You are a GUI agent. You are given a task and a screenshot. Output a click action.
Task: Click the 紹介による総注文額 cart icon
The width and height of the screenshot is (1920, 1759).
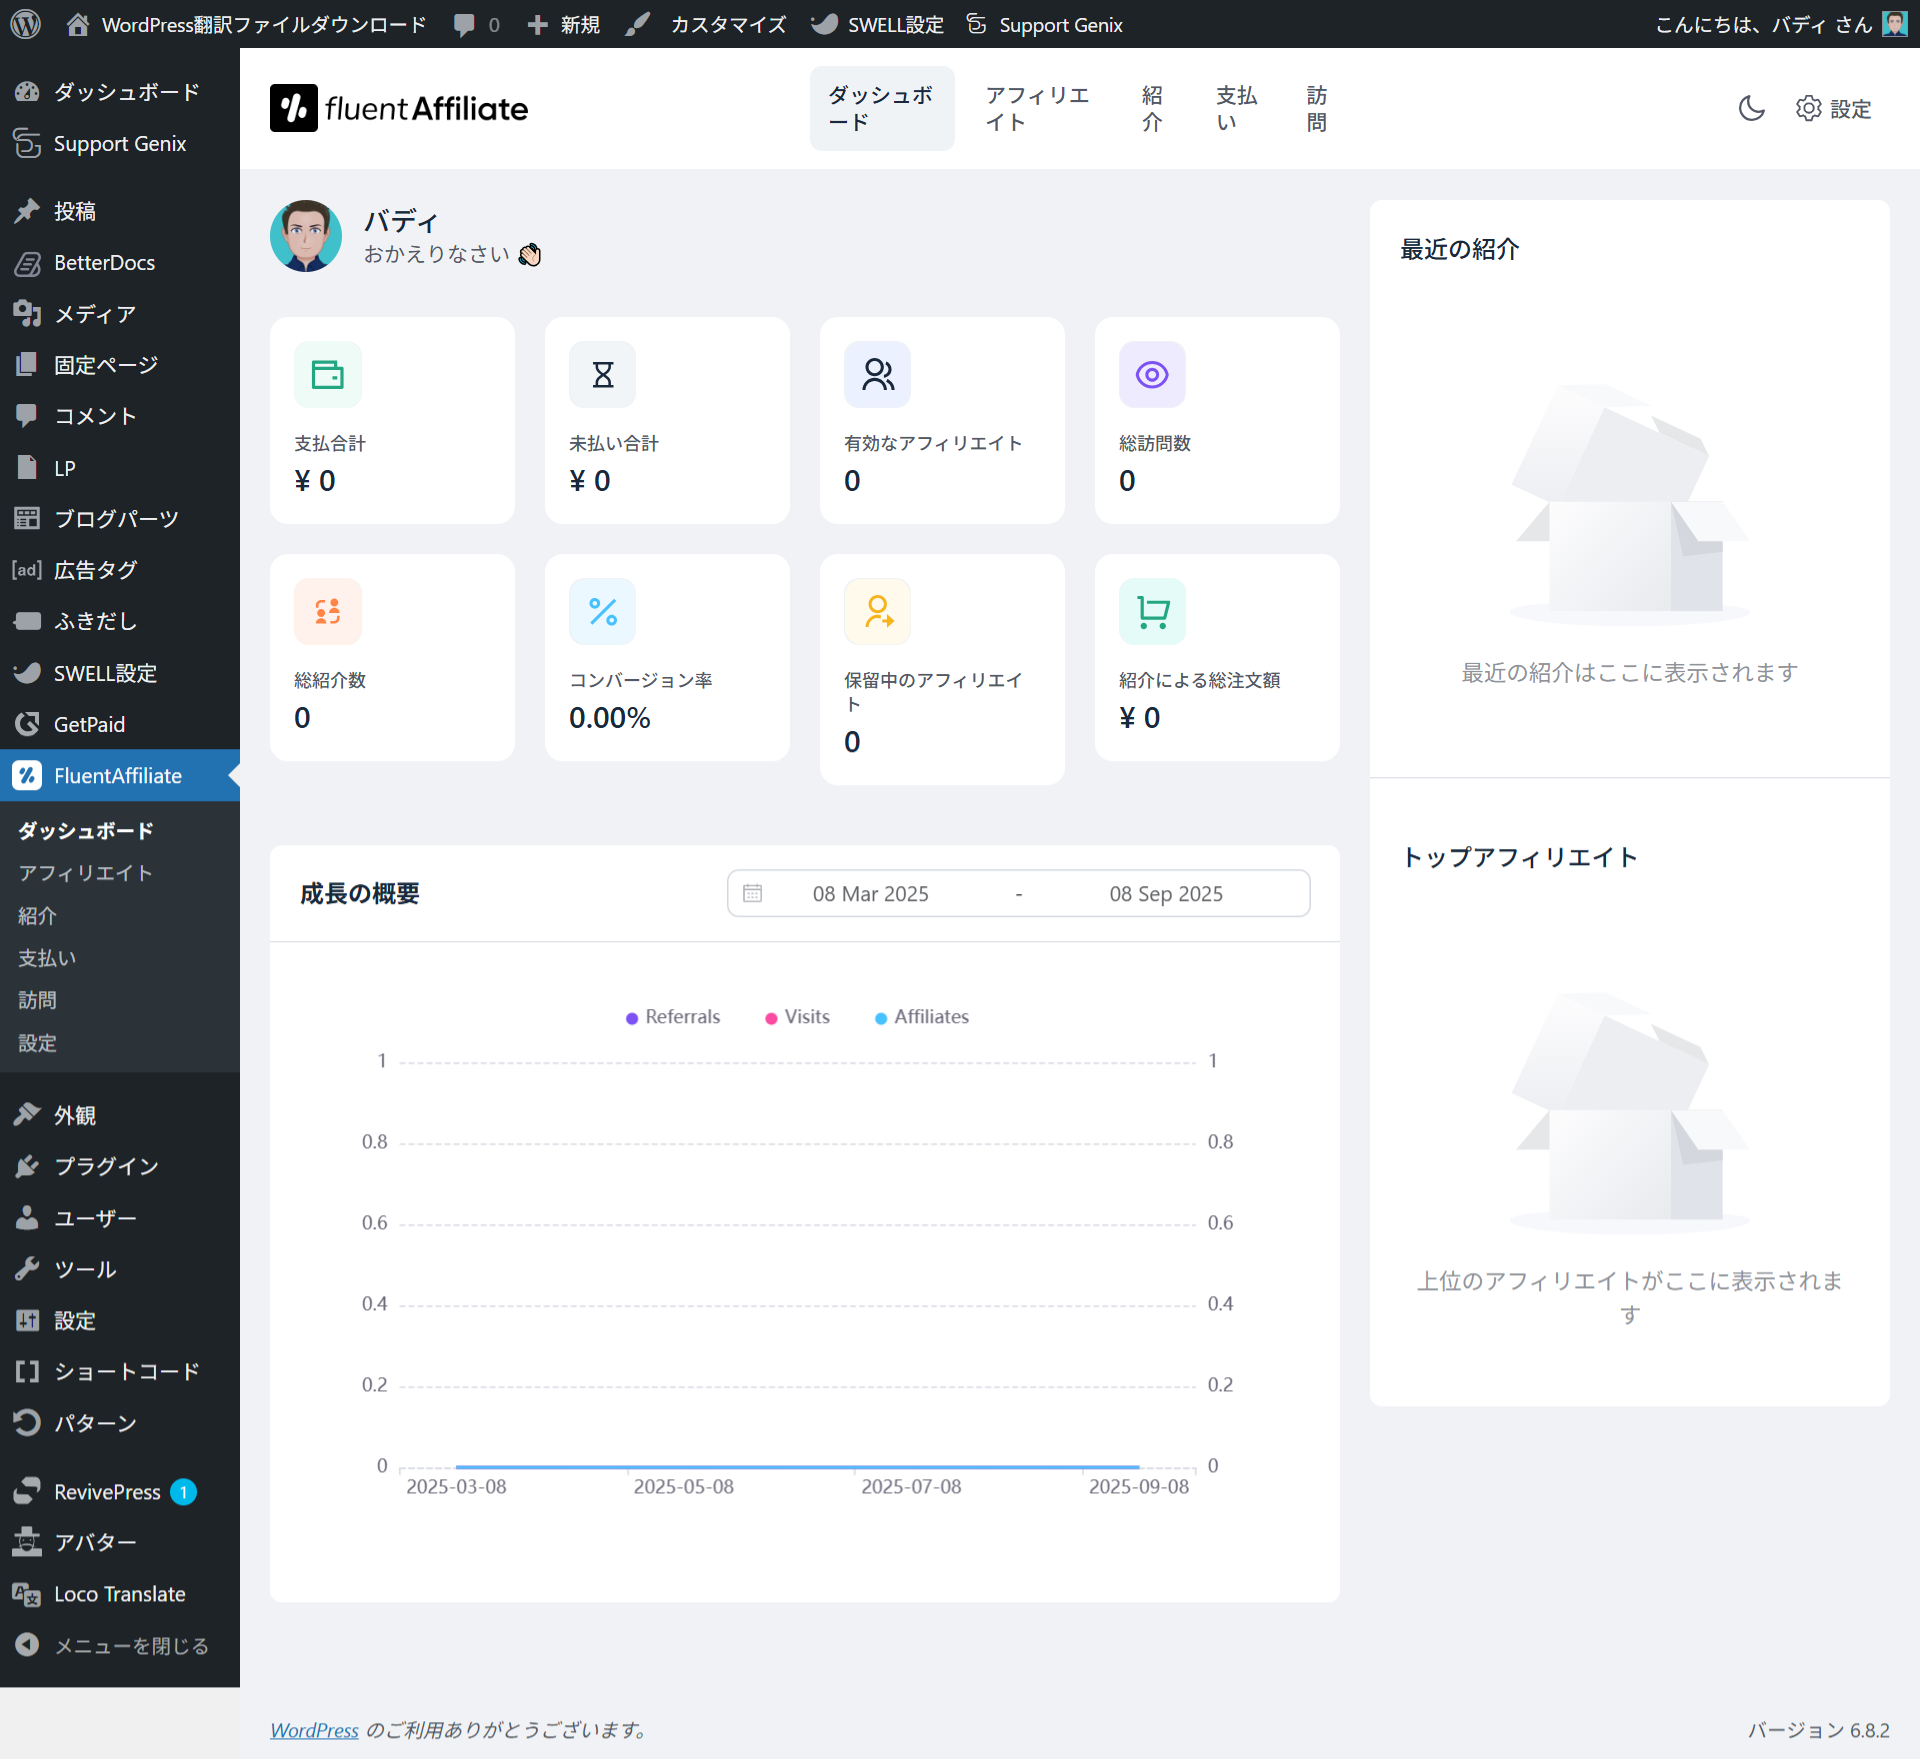(1153, 611)
